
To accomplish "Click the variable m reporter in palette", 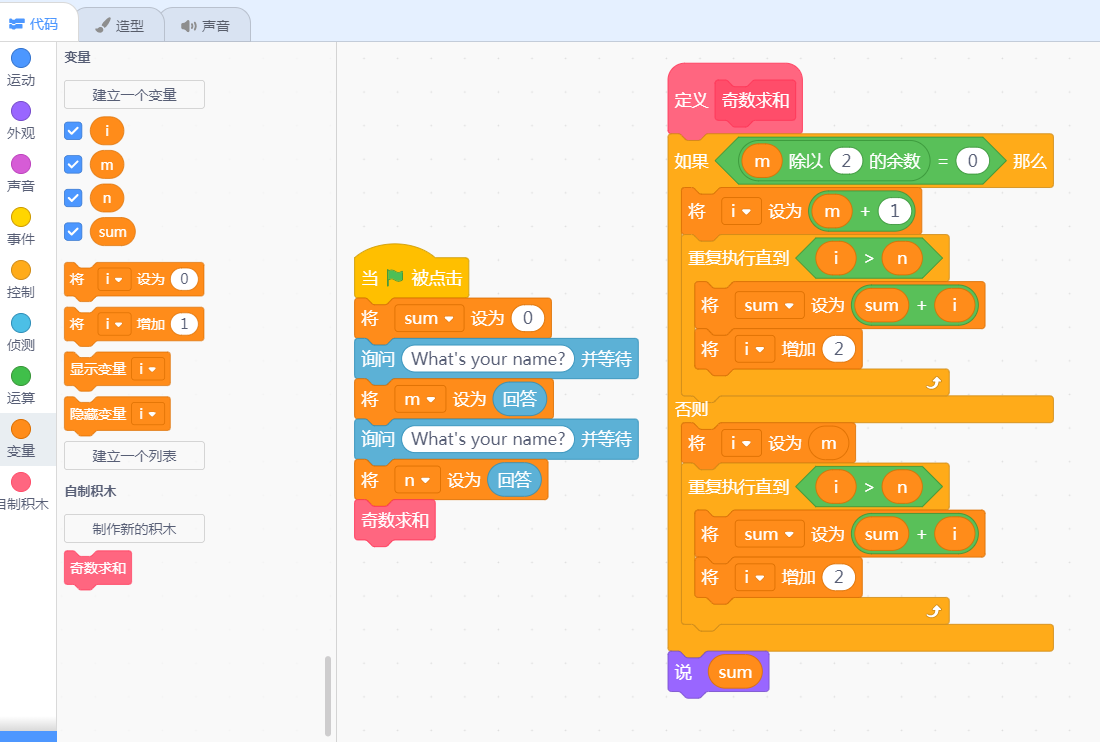I will pyautogui.click(x=107, y=165).
